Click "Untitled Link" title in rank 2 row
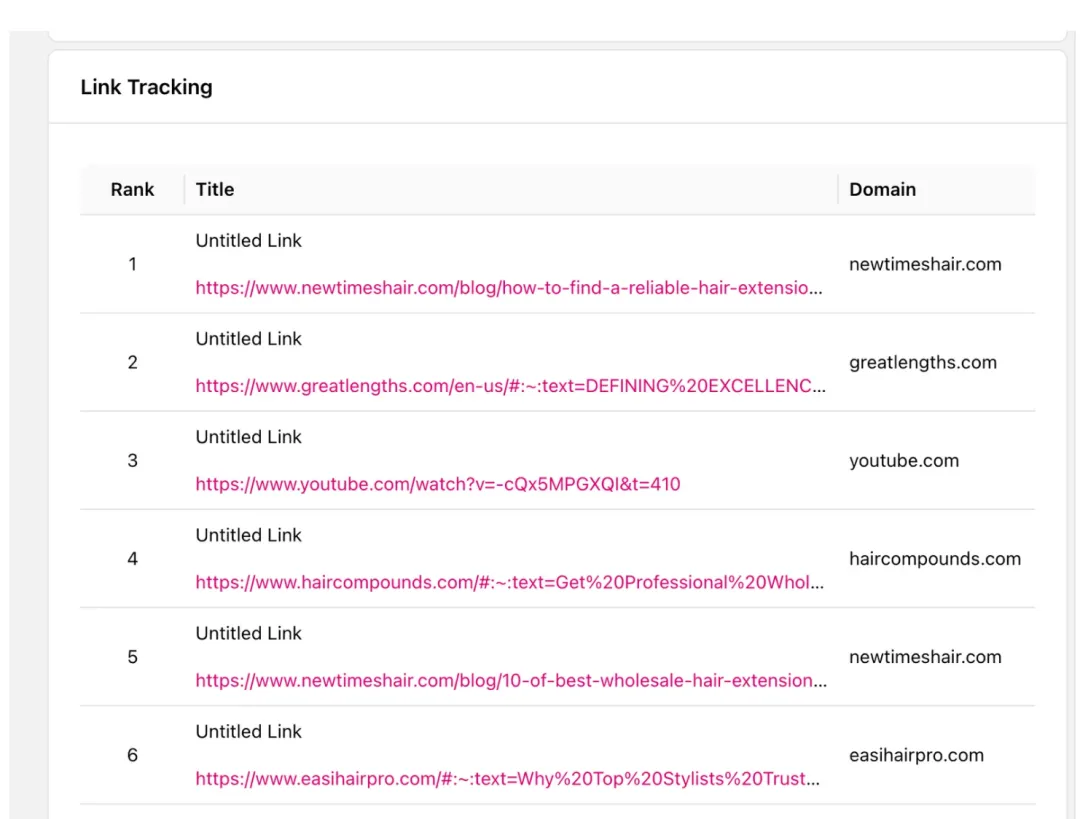1080x819 pixels. tap(248, 339)
